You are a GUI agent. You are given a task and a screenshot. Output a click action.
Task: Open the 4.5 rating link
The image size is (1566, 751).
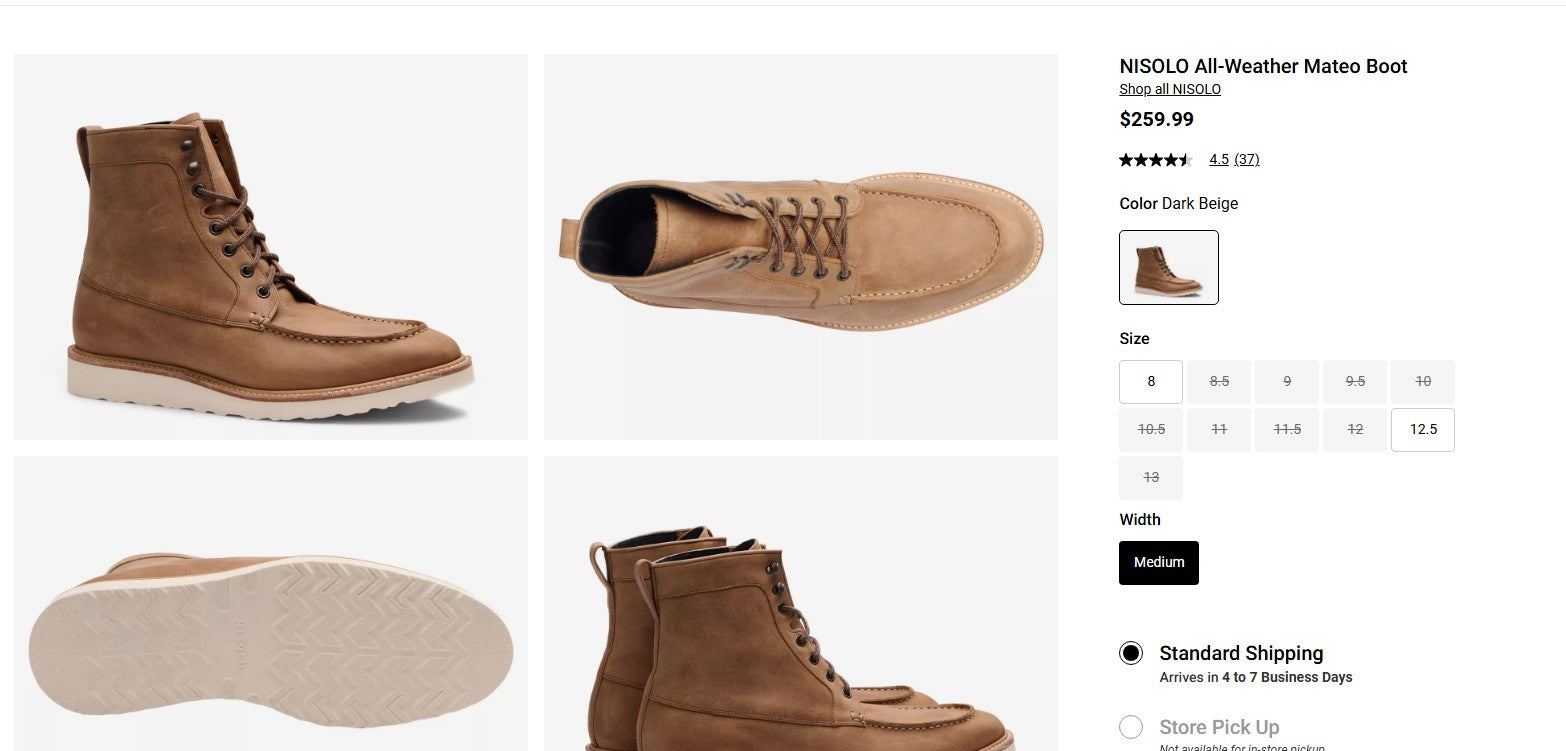(1219, 159)
